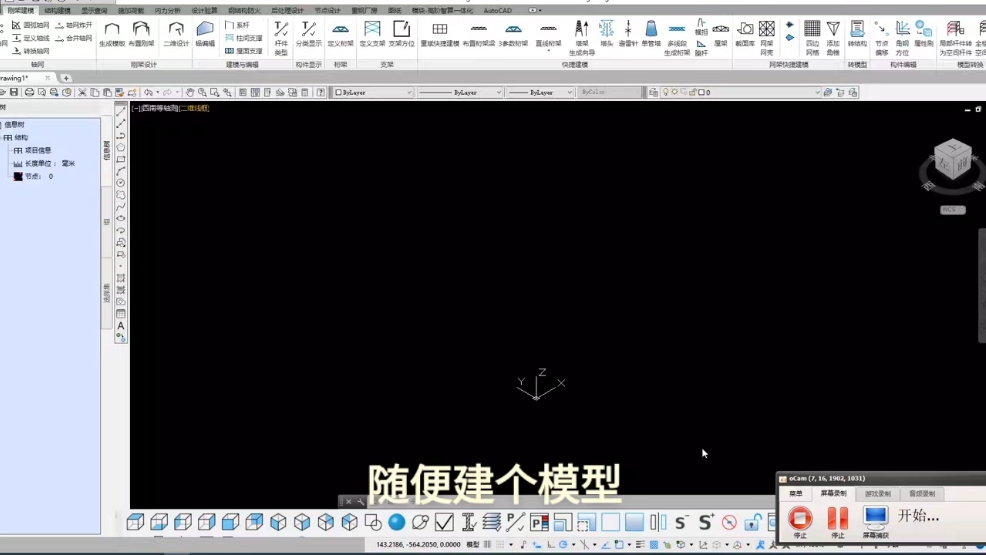Toggle the 模型 model space status button
Image resolution: width=986 pixels, height=555 pixels.
click(473, 544)
